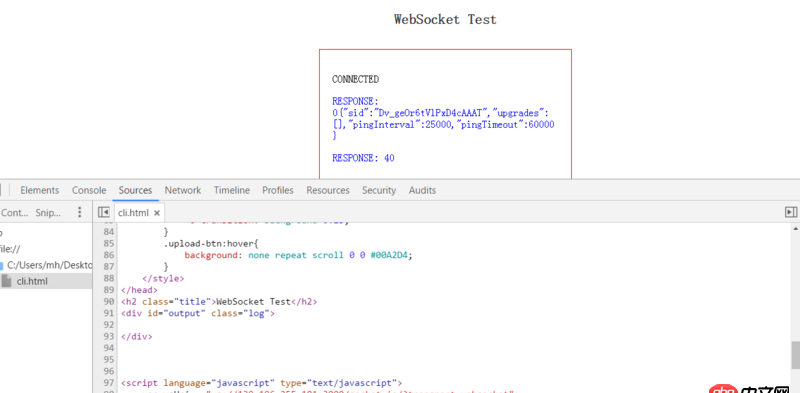The image size is (800, 393).
Task: Toggle the navigator sidebar icon
Action: point(104,212)
